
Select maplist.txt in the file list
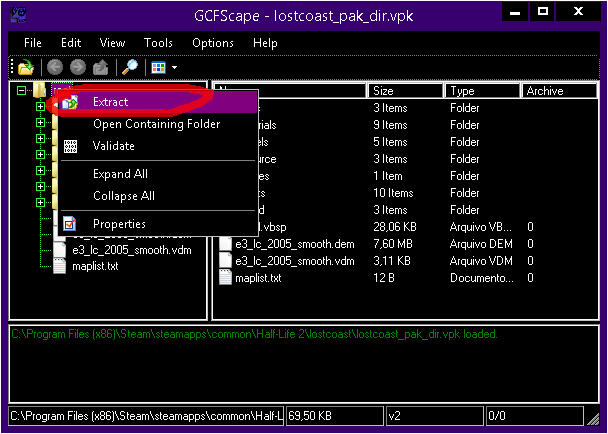[258, 278]
